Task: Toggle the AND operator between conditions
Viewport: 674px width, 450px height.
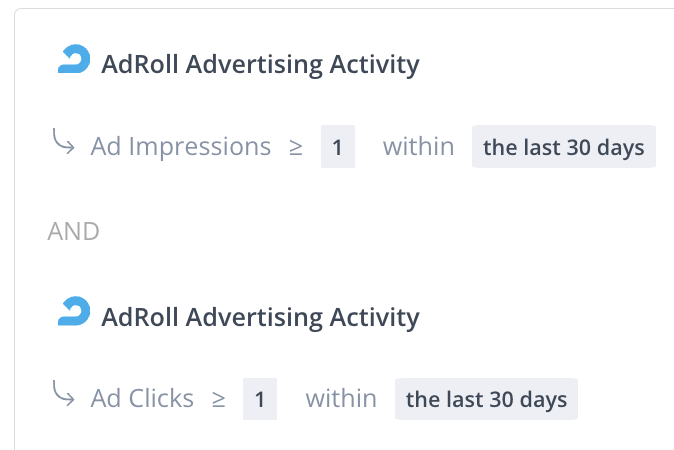Action: [74, 232]
